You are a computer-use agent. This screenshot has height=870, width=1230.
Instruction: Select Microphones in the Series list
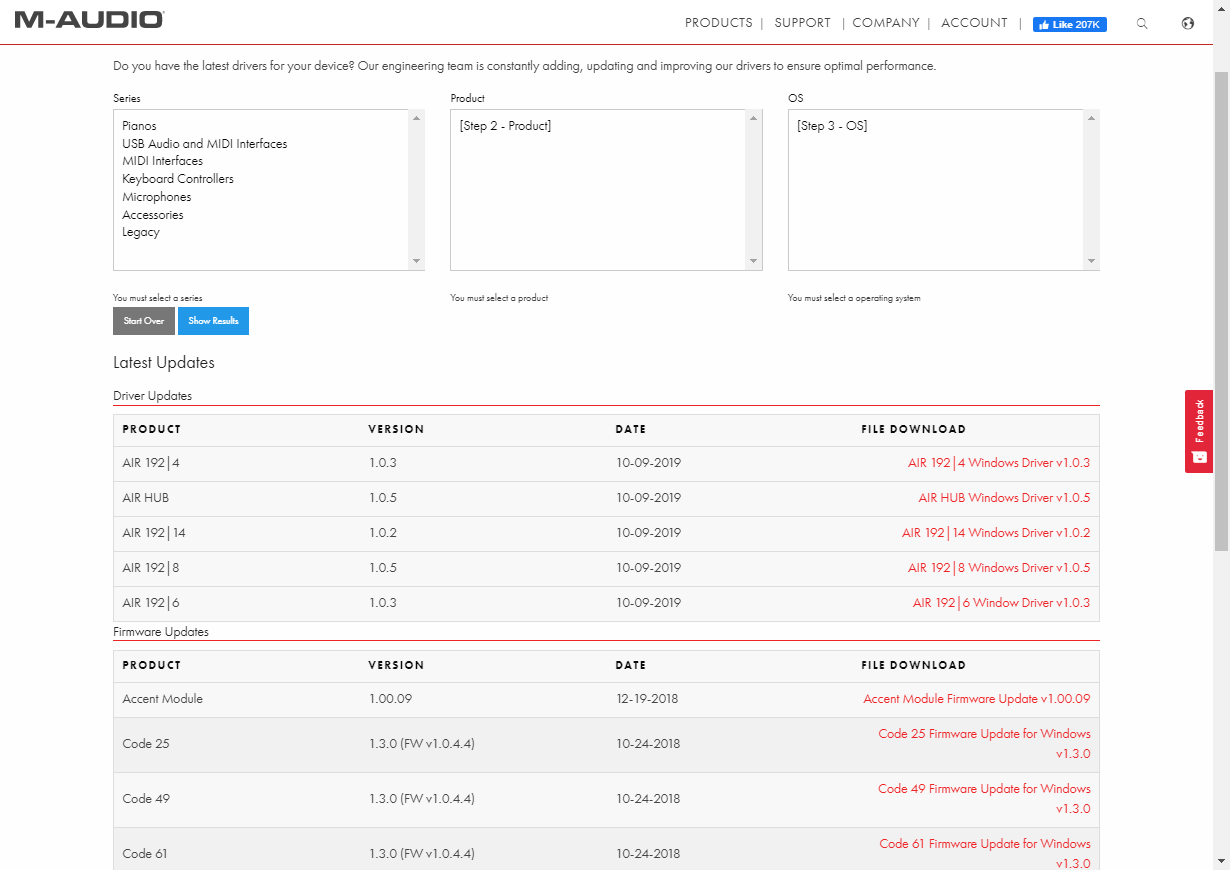tap(157, 197)
